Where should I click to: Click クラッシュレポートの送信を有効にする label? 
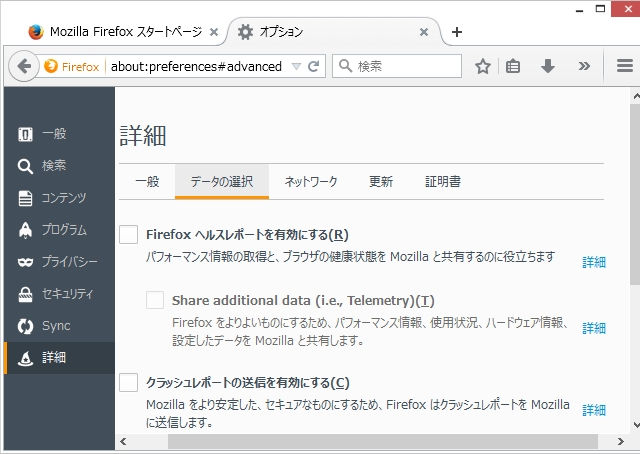pos(248,383)
